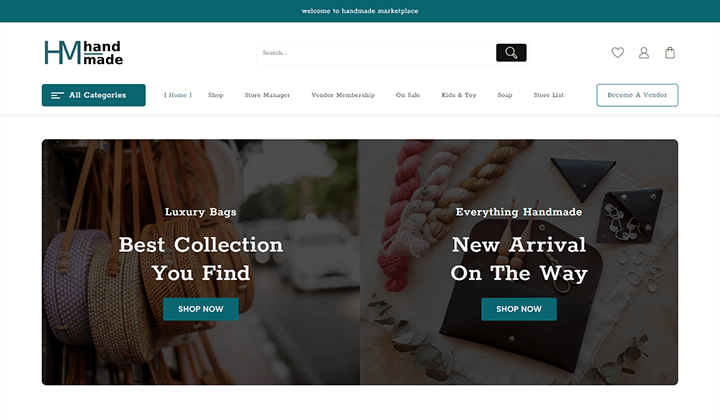
Task: Focus the Search input field
Action: [377, 53]
